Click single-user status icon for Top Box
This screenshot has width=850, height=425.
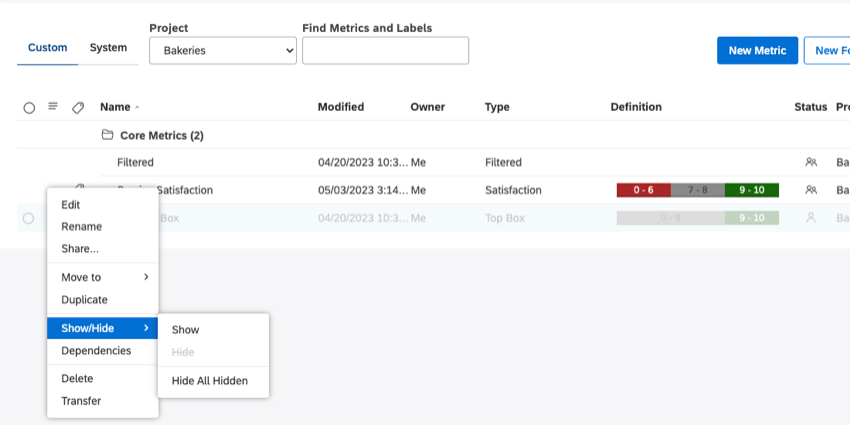(x=811, y=217)
